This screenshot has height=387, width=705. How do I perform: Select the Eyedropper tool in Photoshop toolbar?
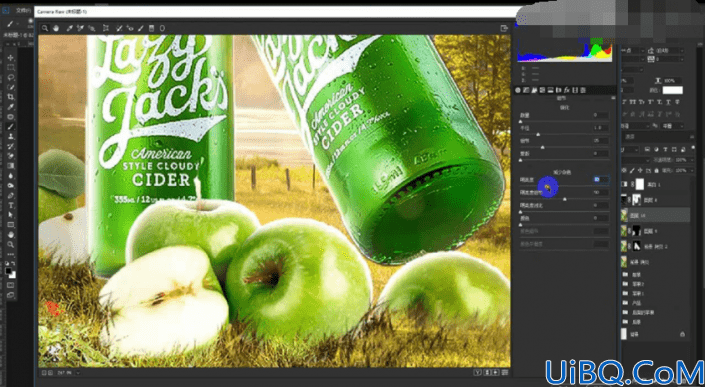pos(11,107)
